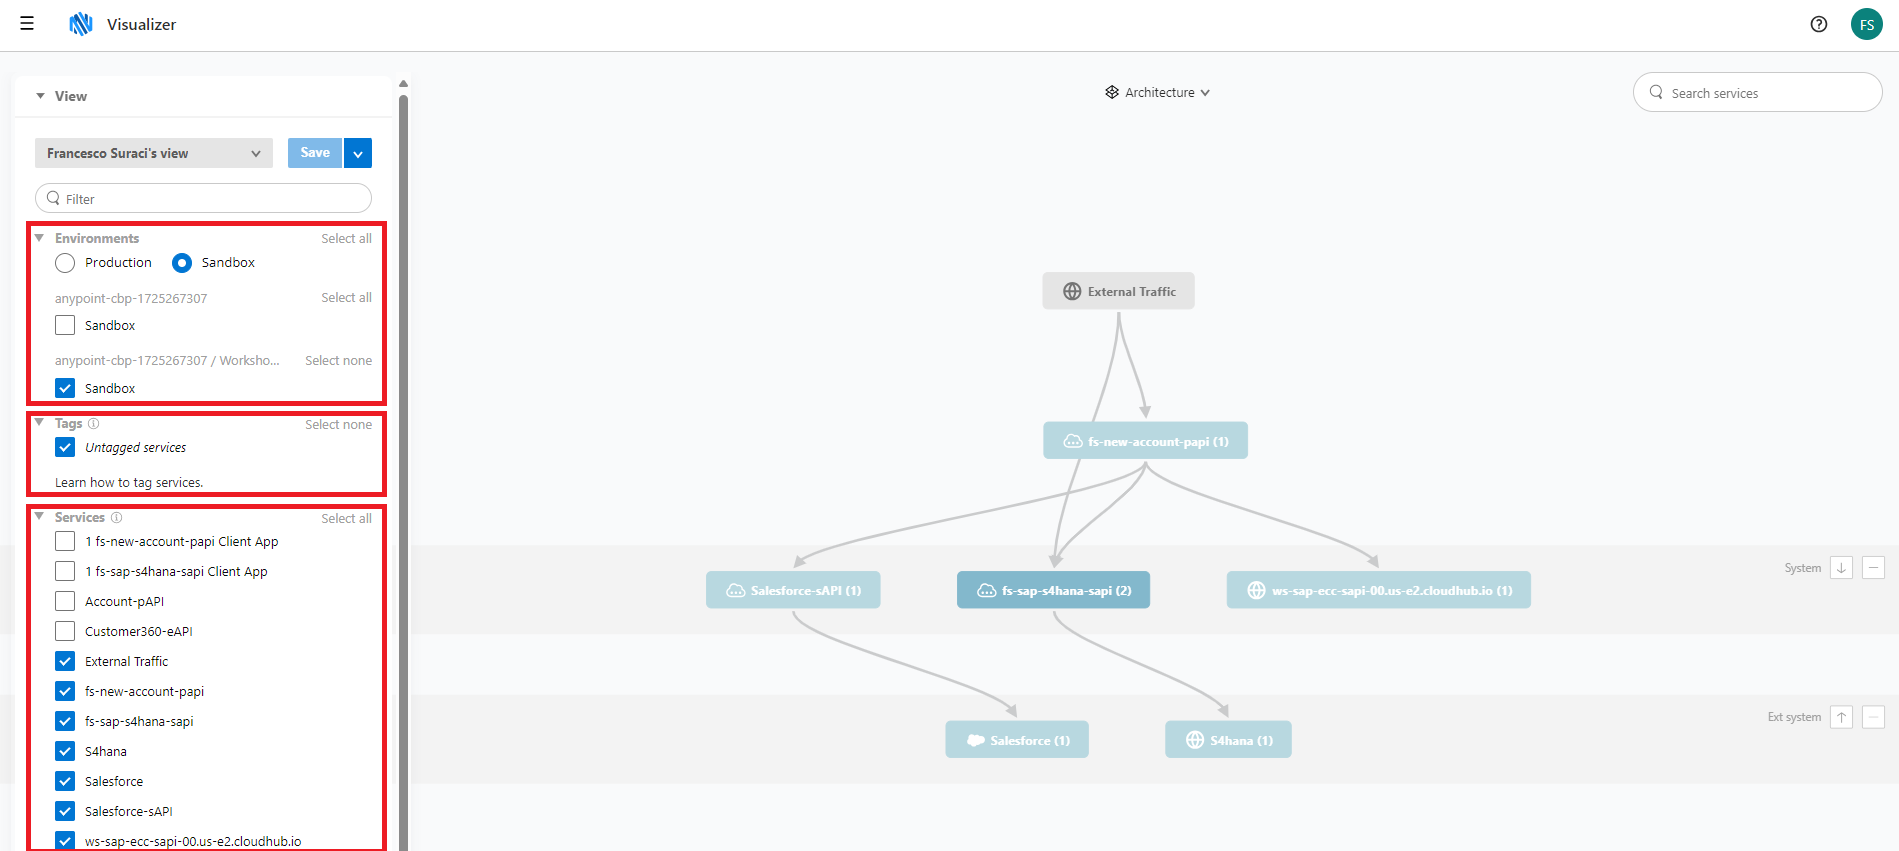Click the Visualizer logo icon
This screenshot has height=851, width=1899.
(81, 24)
